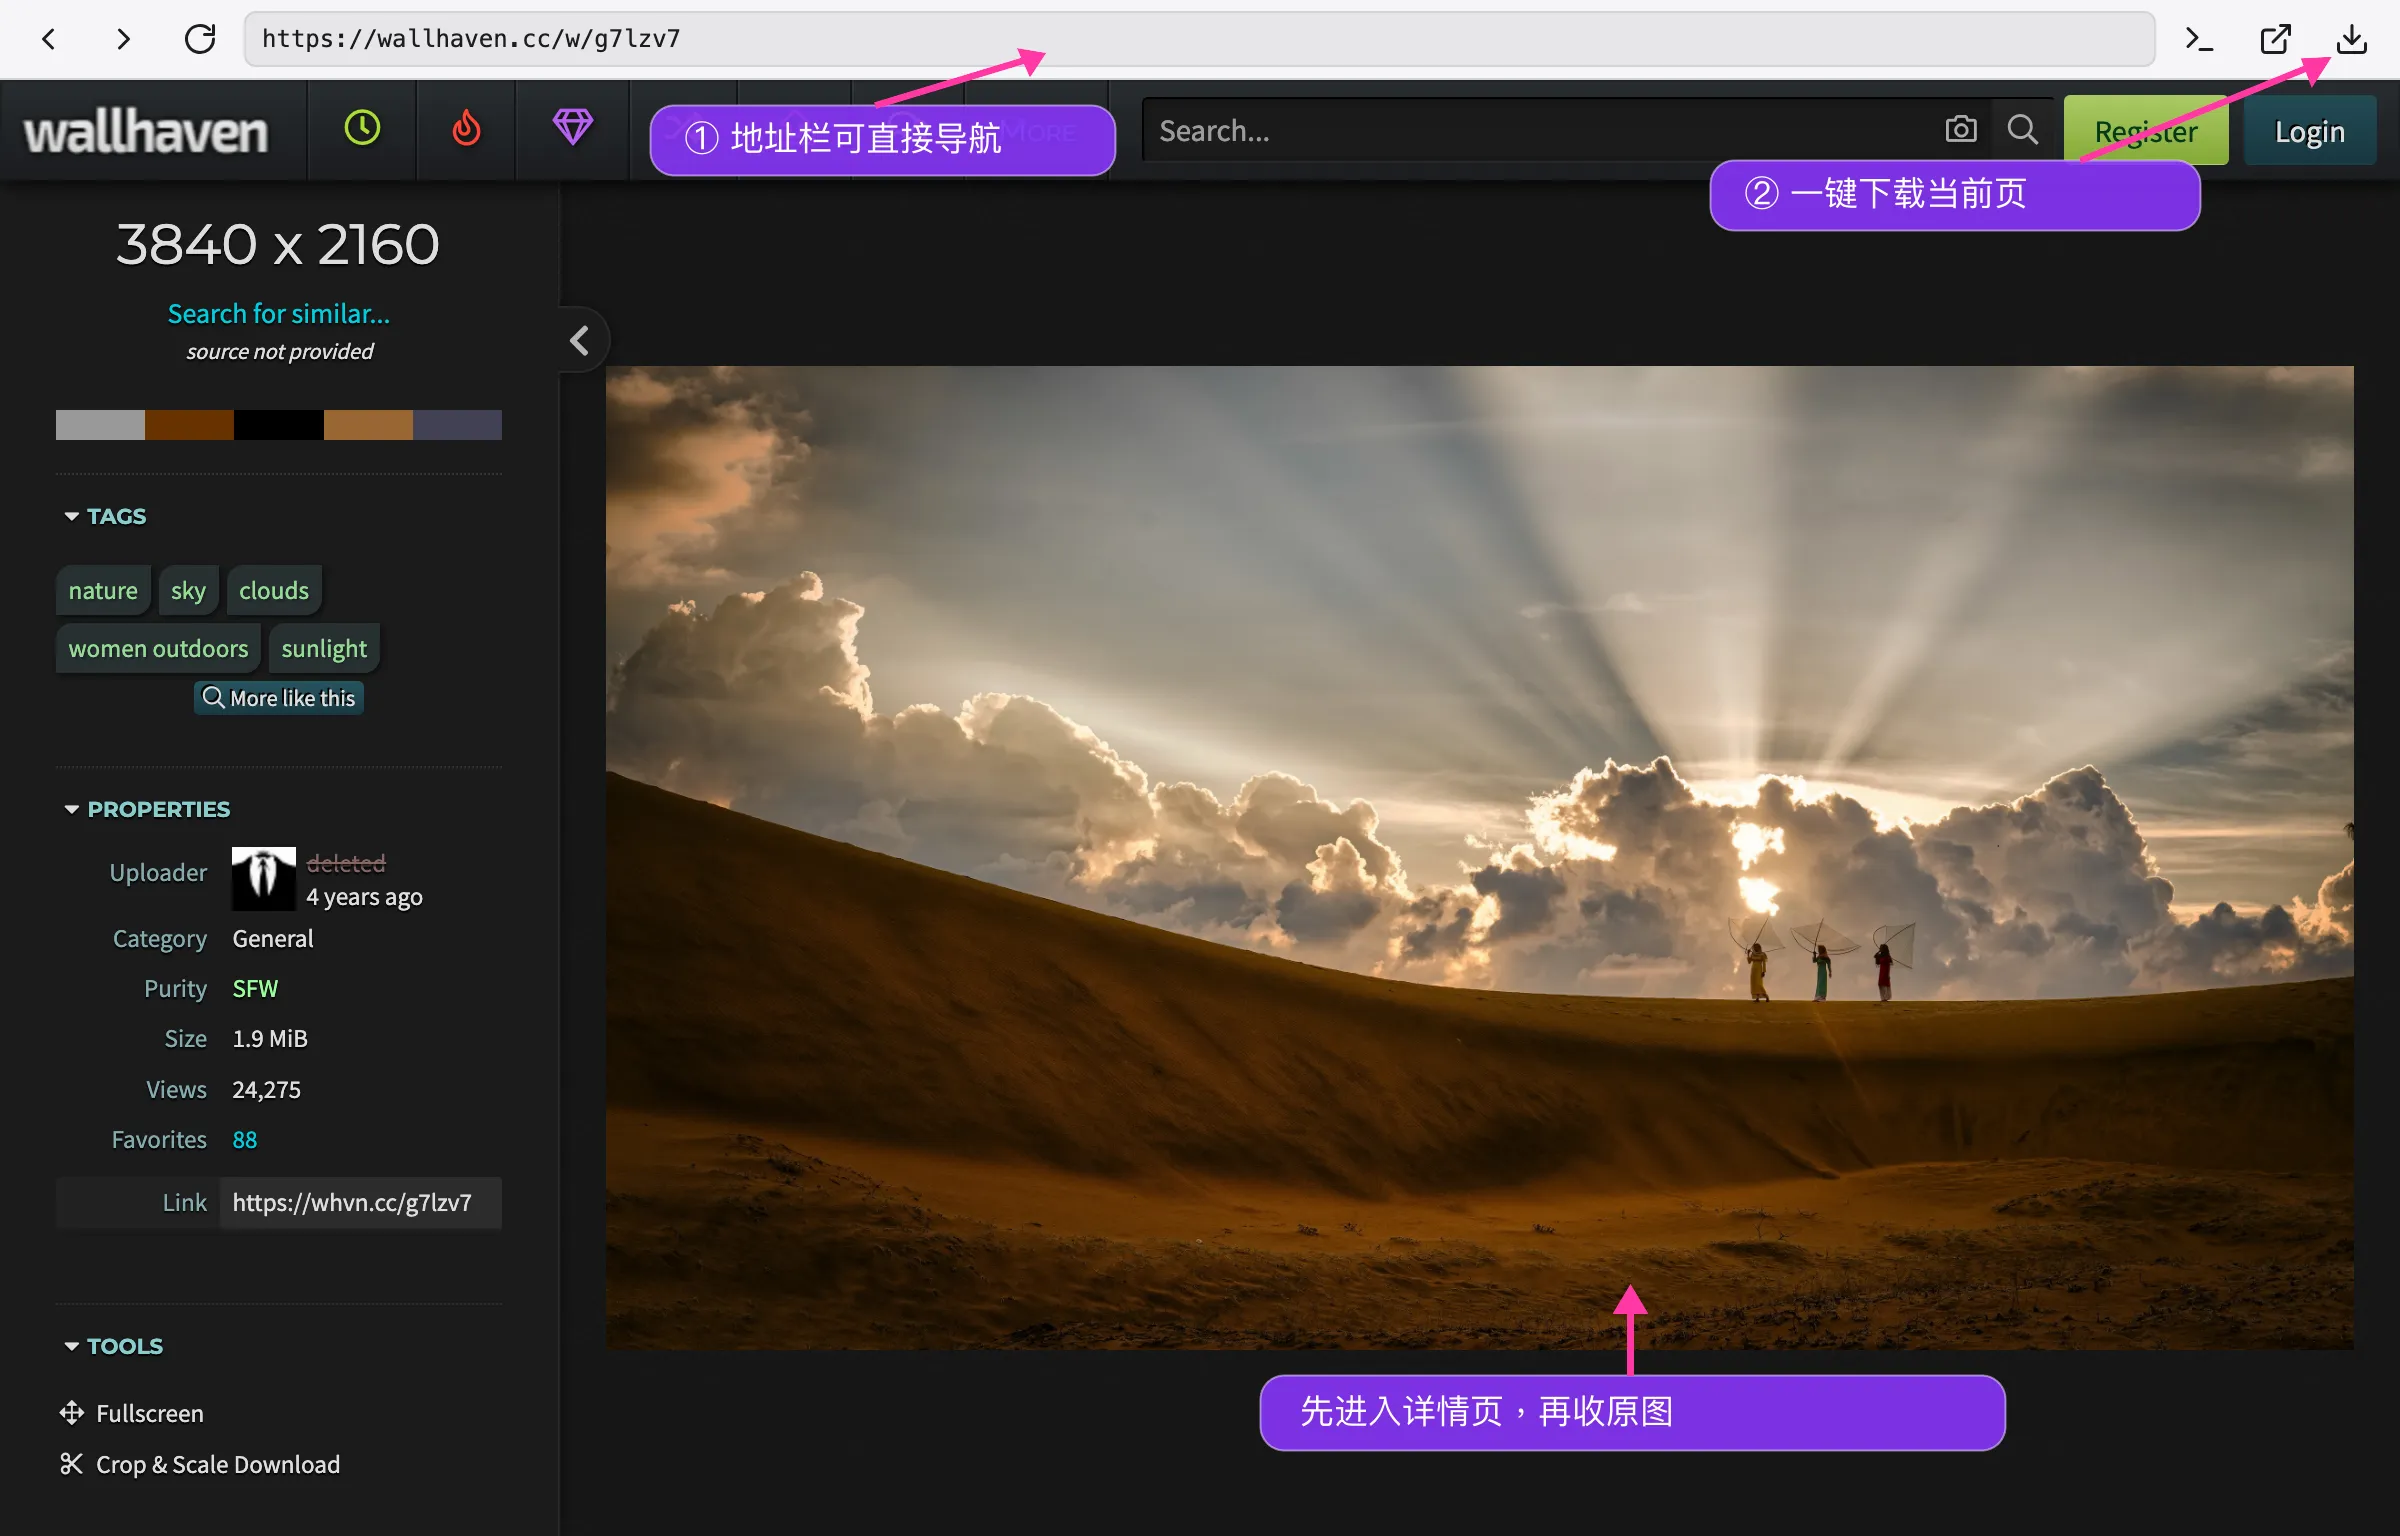Viewport: 2400px width, 1536px height.
Task: Click the Fullscreen tool
Action: [x=132, y=1413]
